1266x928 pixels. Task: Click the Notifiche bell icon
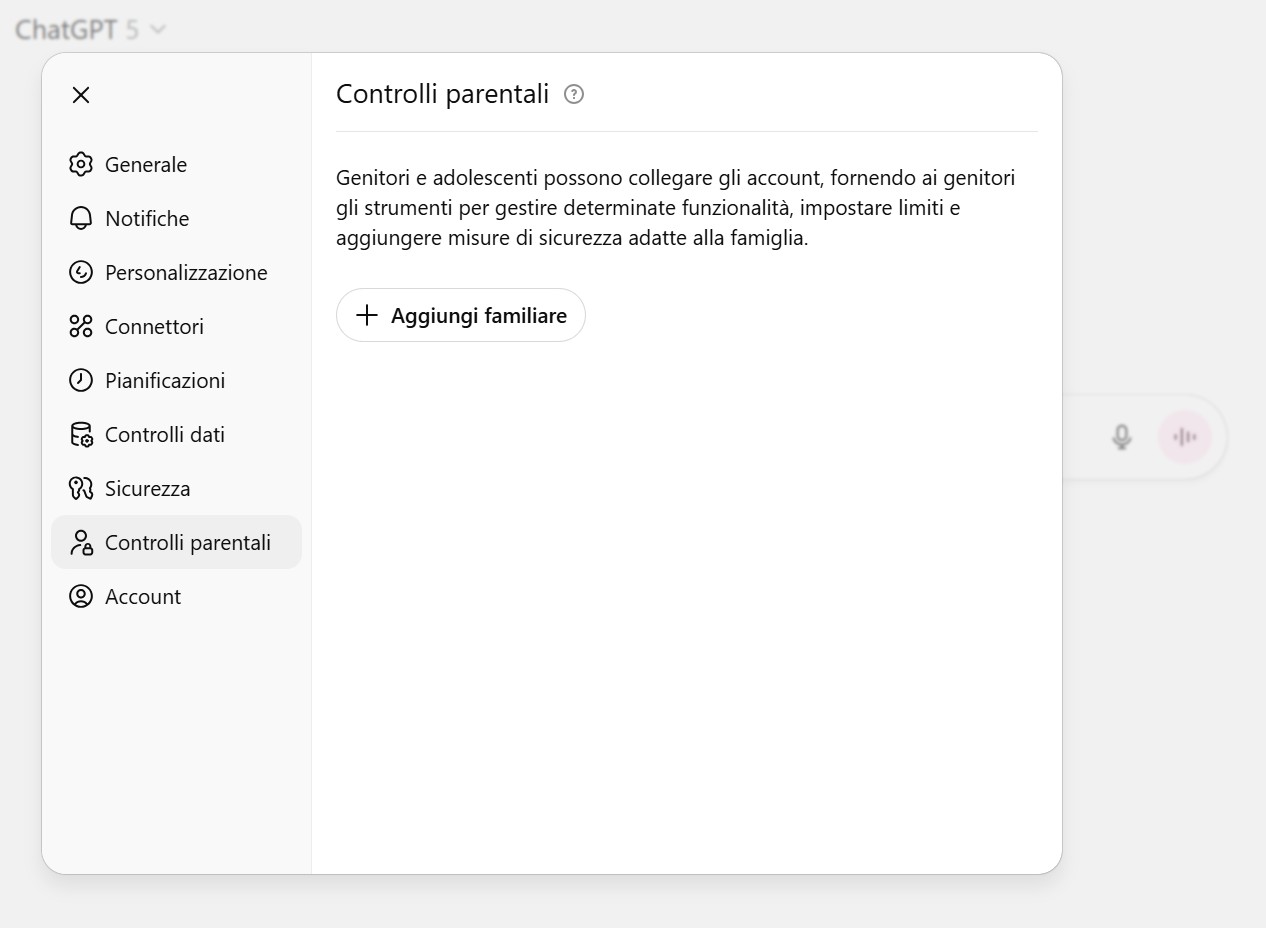(x=81, y=218)
